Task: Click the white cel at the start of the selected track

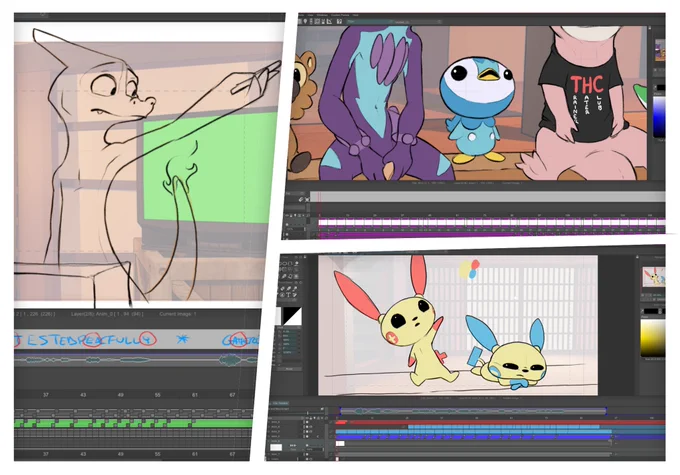Action: pyautogui.click(x=340, y=443)
